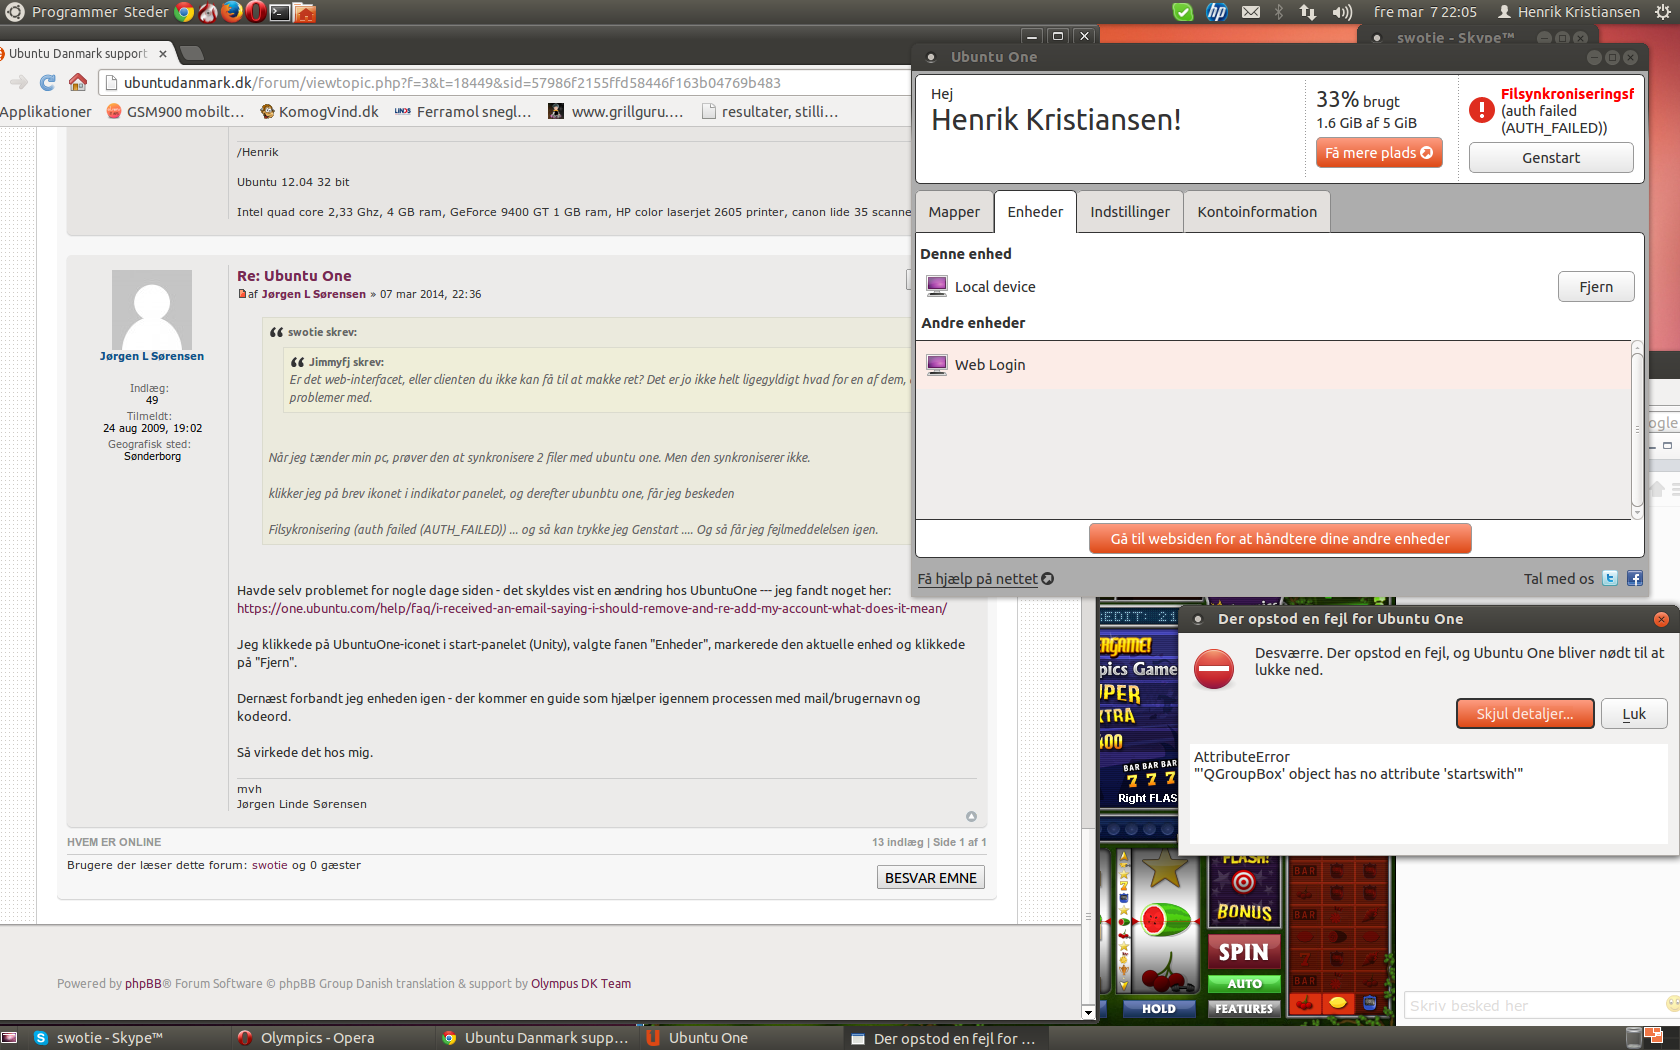Viewport: 1680px width, 1050px height.
Task: Switch to the Kontoinformation tab
Action: pyautogui.click(x=1257, y=212)
